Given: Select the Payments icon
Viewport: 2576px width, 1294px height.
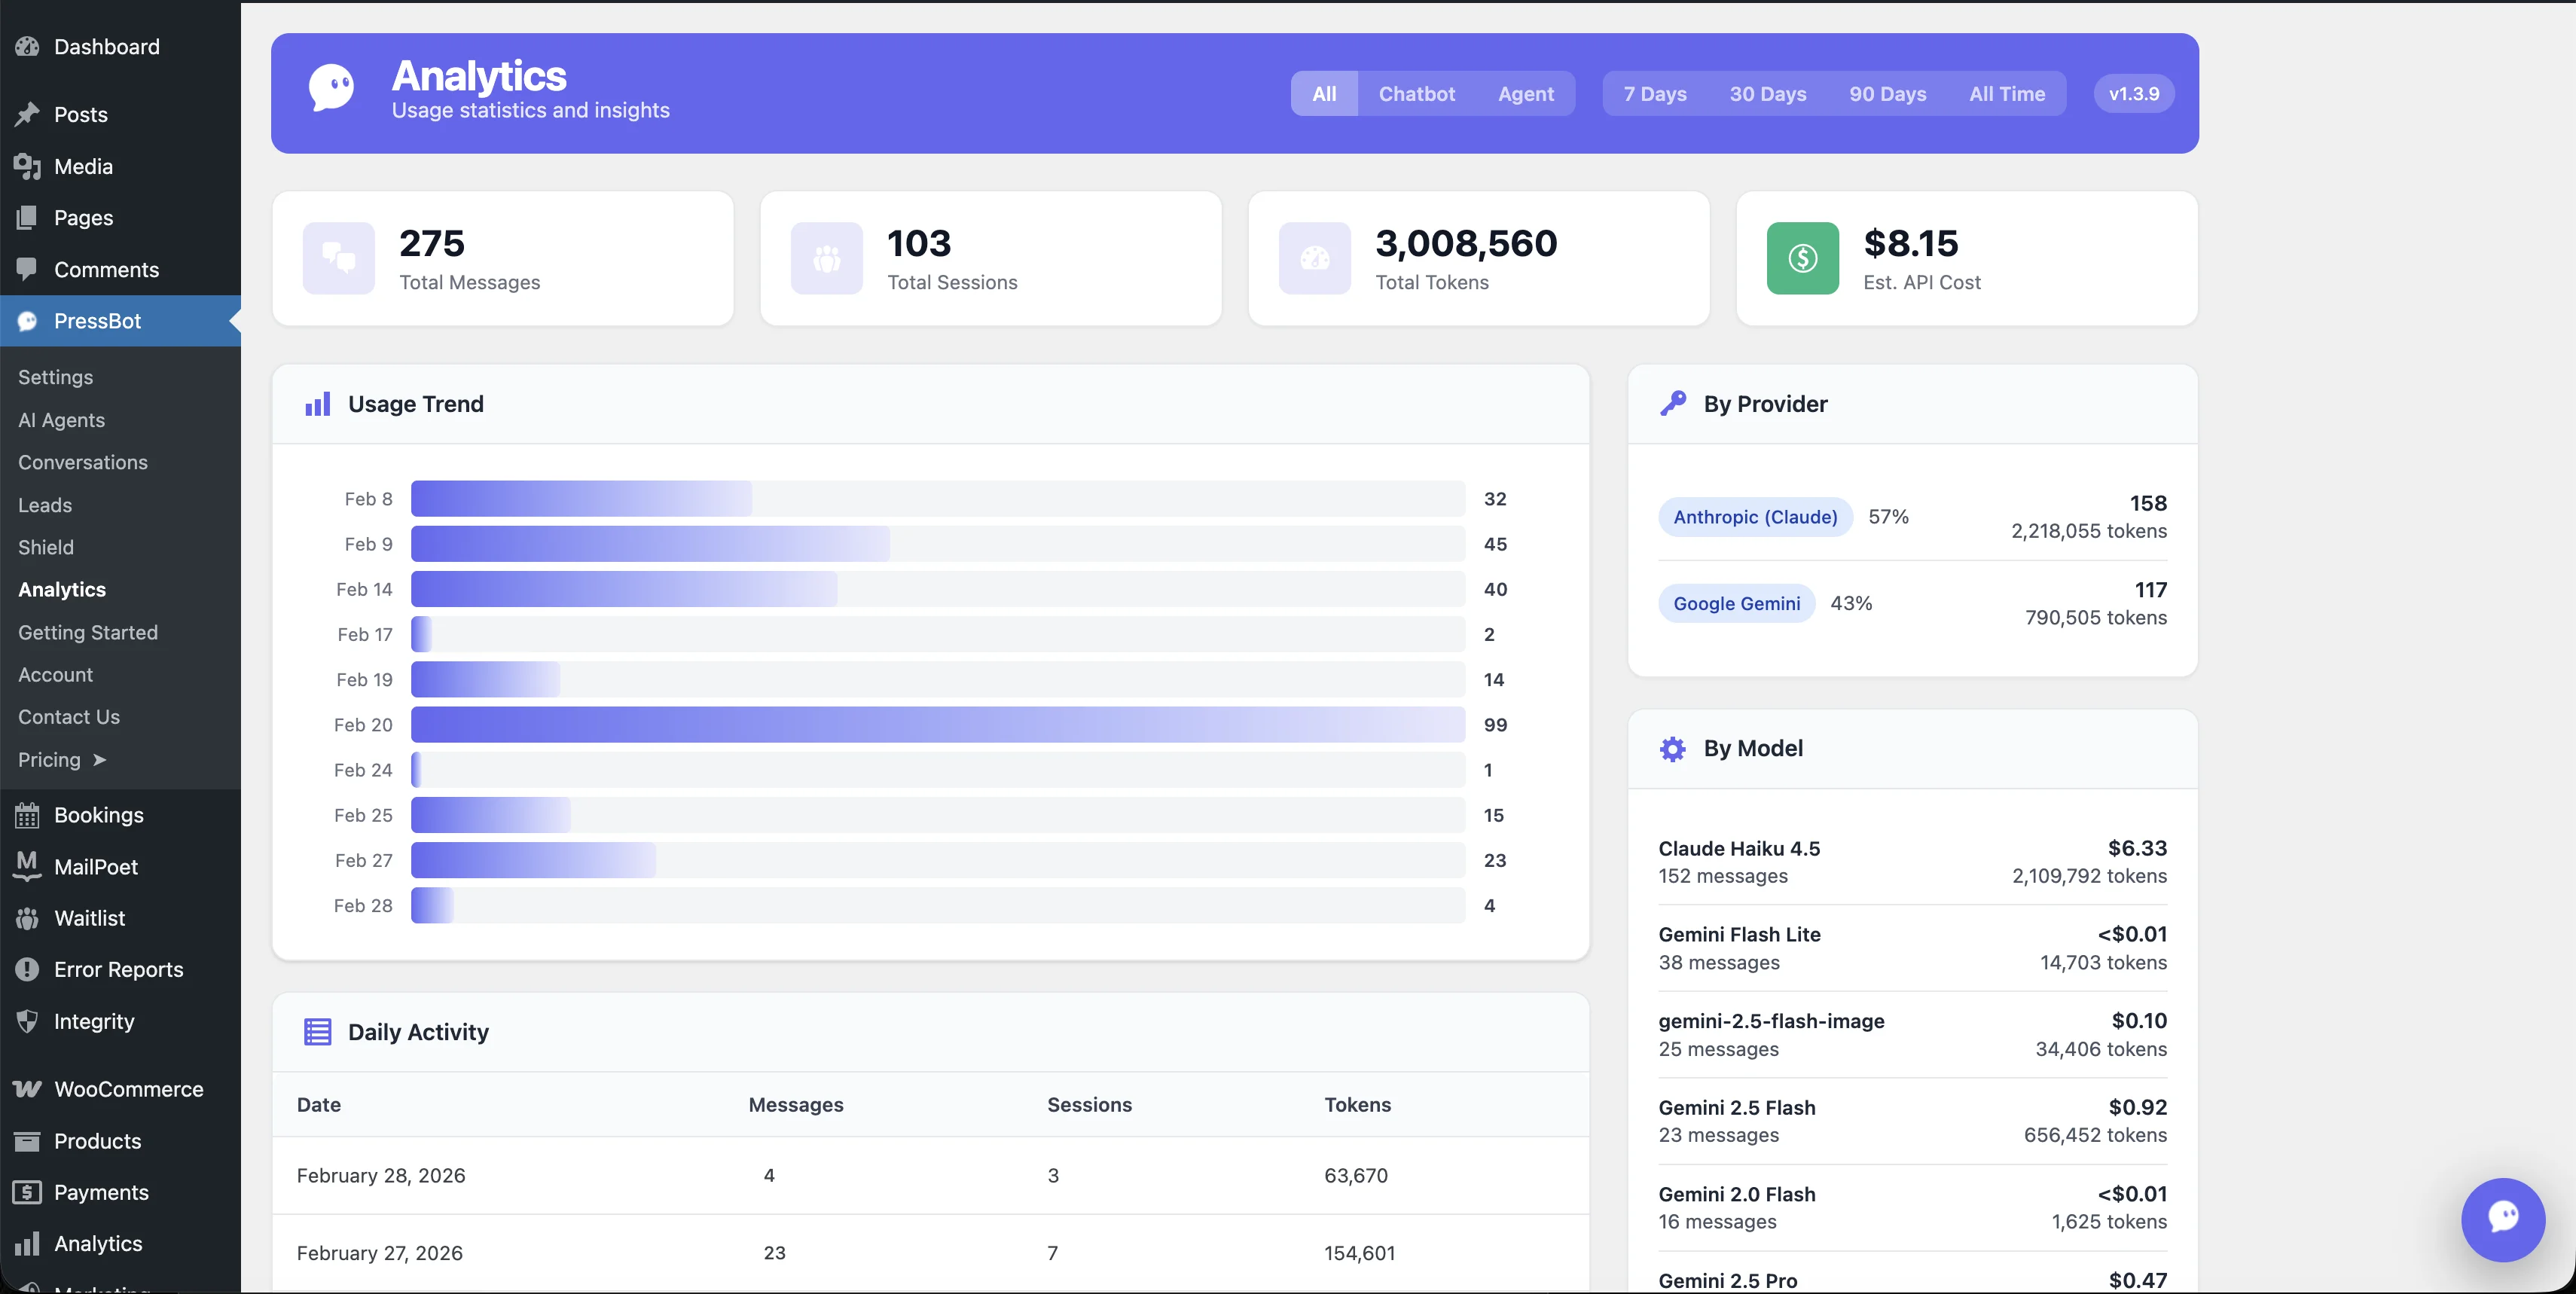Looking at the screenshot, I should click(x=27, y=1192).
